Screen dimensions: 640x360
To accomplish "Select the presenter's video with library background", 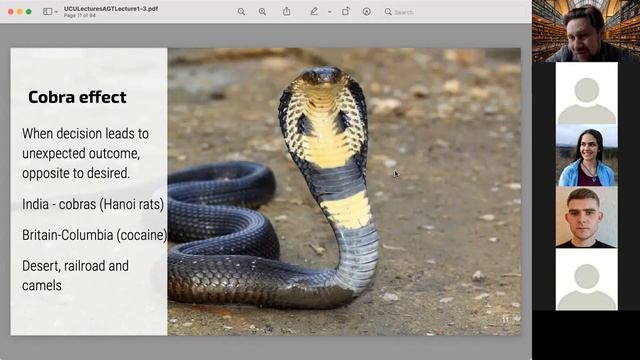I will [x=586, y=31].
